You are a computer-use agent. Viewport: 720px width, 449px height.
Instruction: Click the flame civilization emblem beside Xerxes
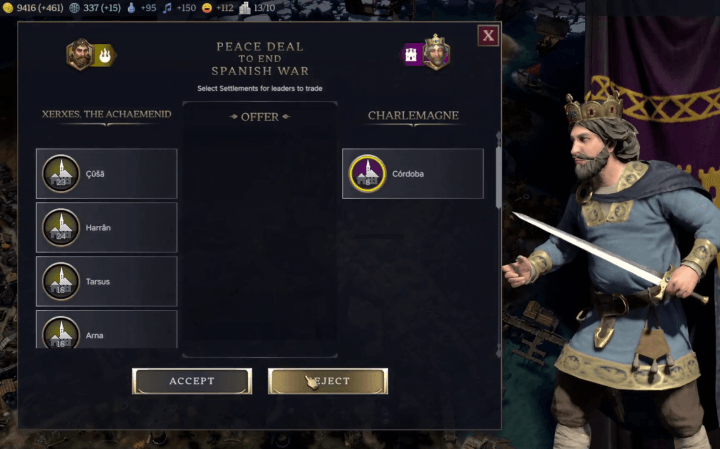coord(105,55)
